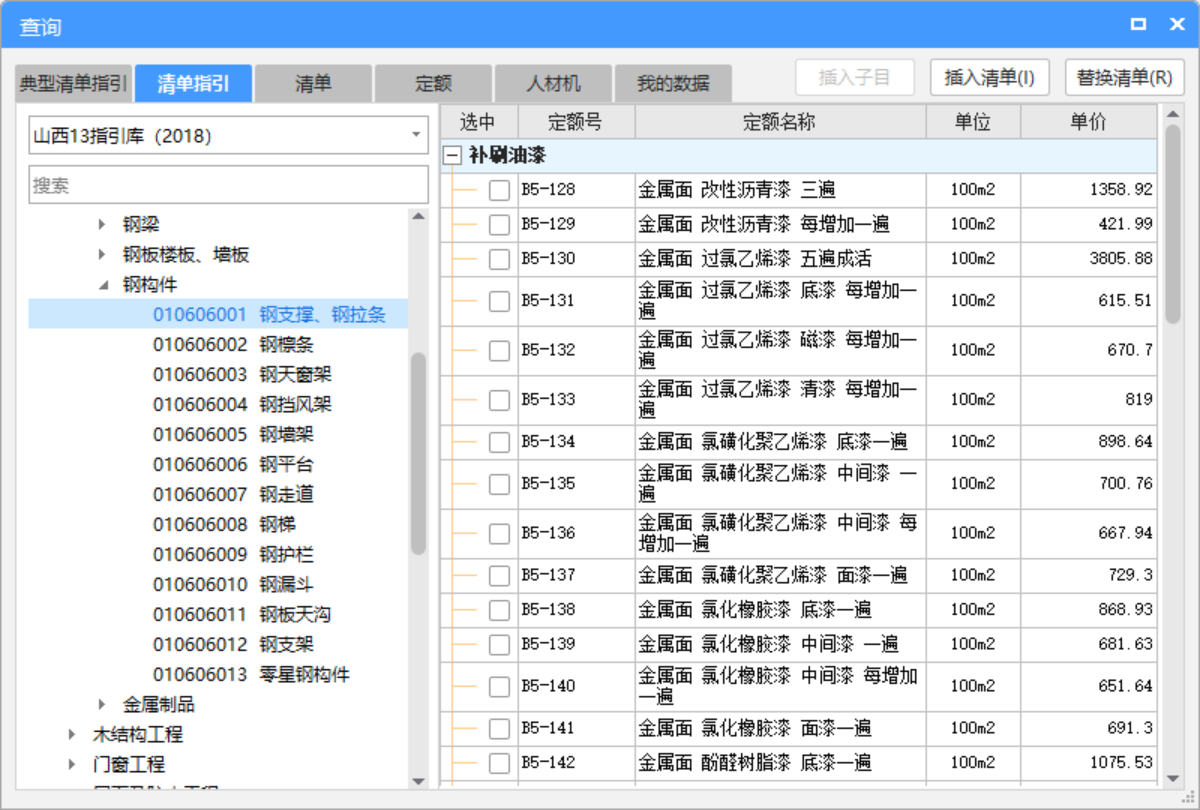Close the 查询 window
1200x810 pixels.
tap(1176, 24)
